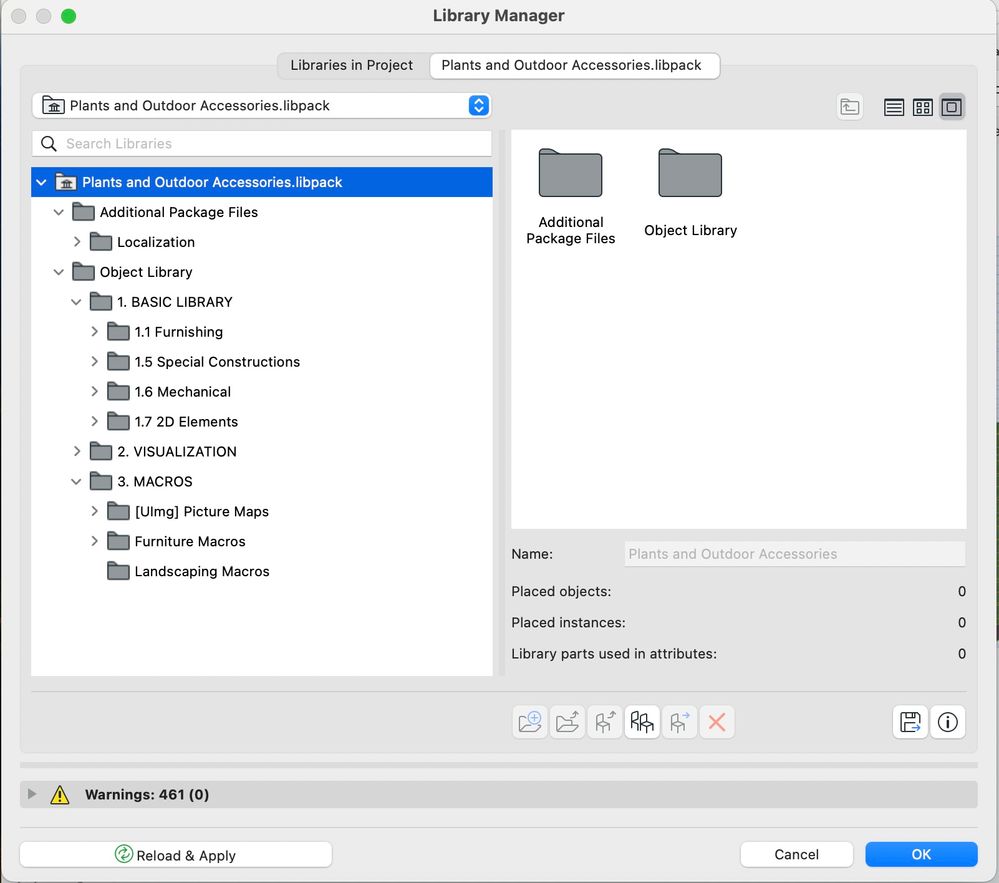This screenshot has width=999, height=883.
Task: Expand the 1.1 Furnishing folder
Action: (94, 332)
